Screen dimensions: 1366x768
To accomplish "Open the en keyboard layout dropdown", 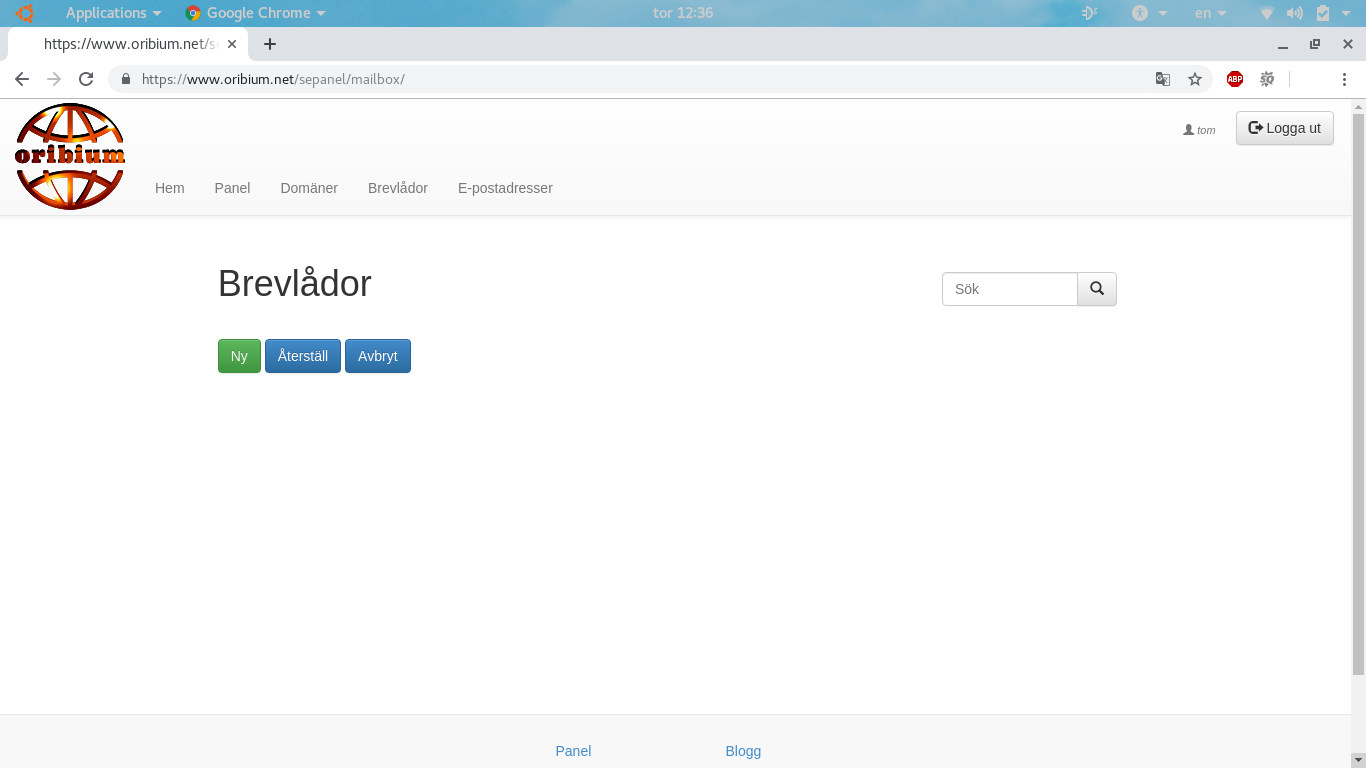I will tap(1210, 13).
